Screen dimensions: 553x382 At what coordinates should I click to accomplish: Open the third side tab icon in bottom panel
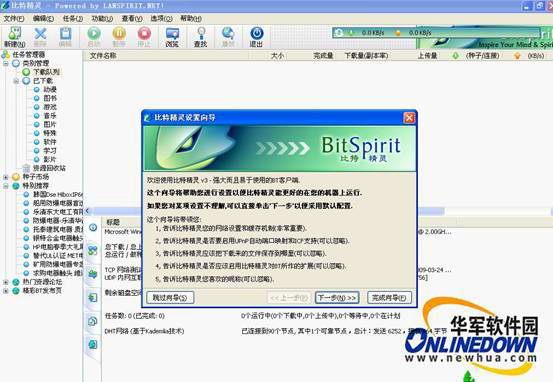[x=93, y=274]
